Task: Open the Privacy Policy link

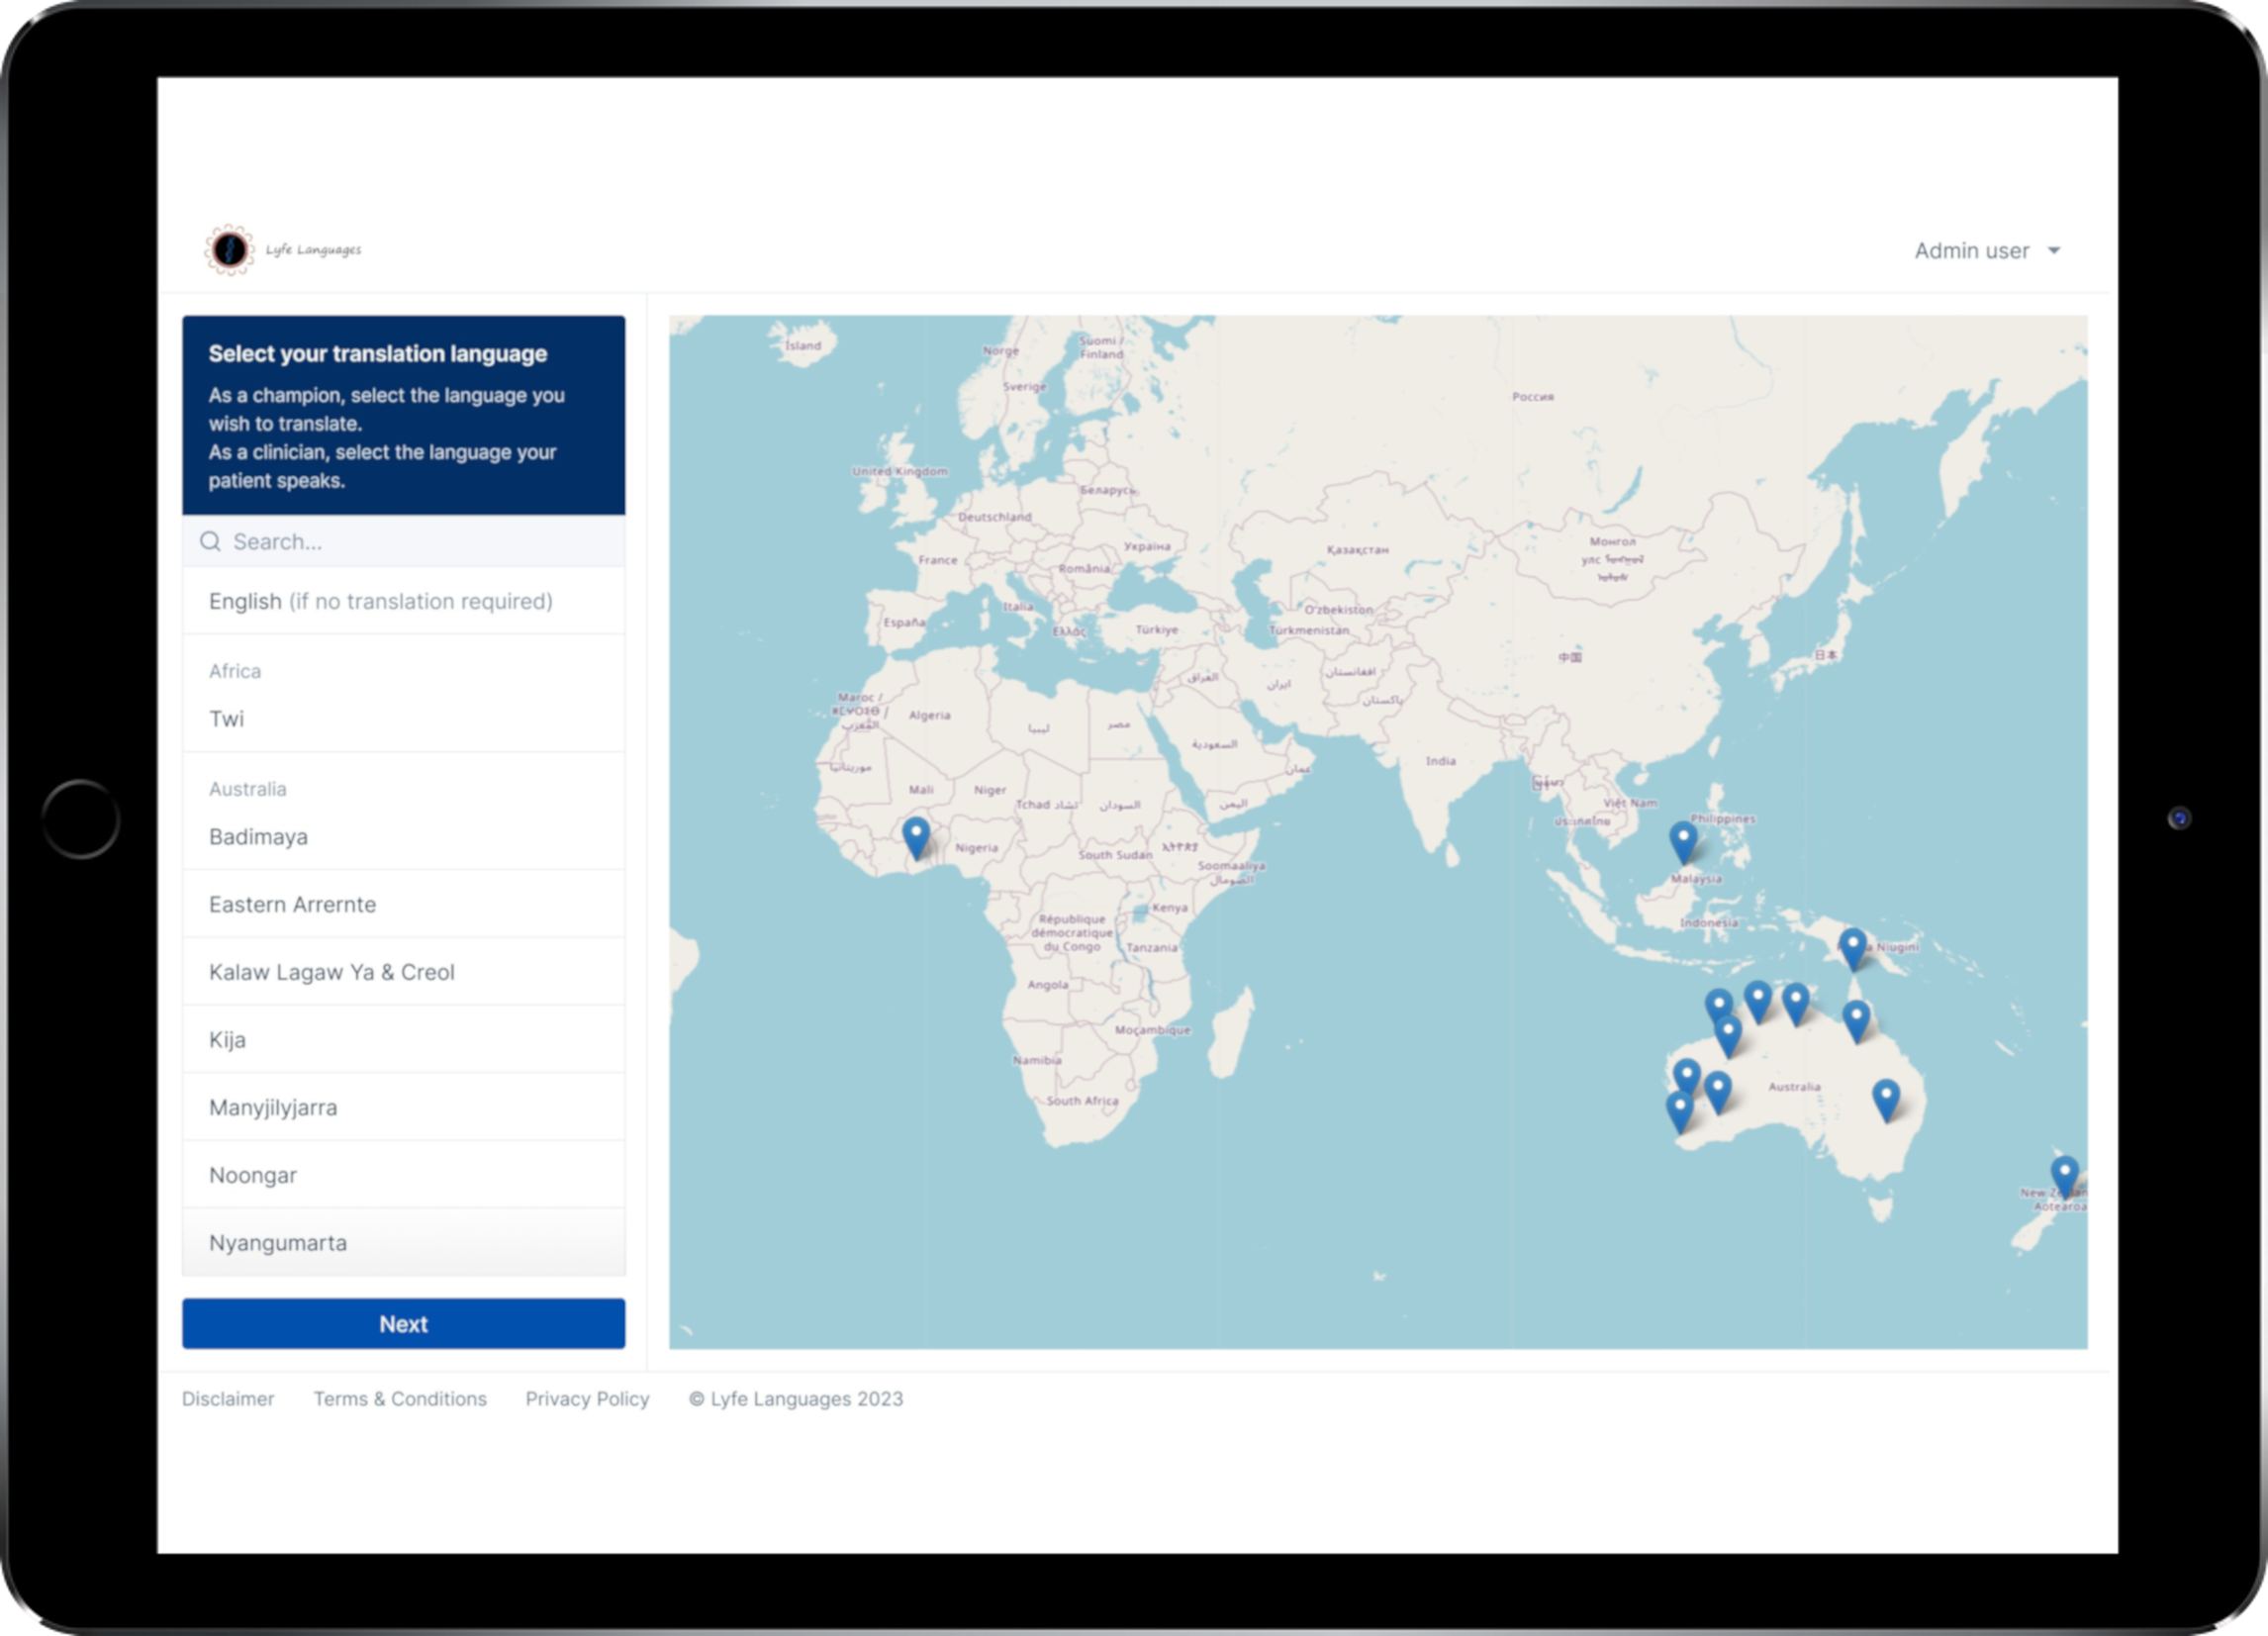Action: point(587,1399)
